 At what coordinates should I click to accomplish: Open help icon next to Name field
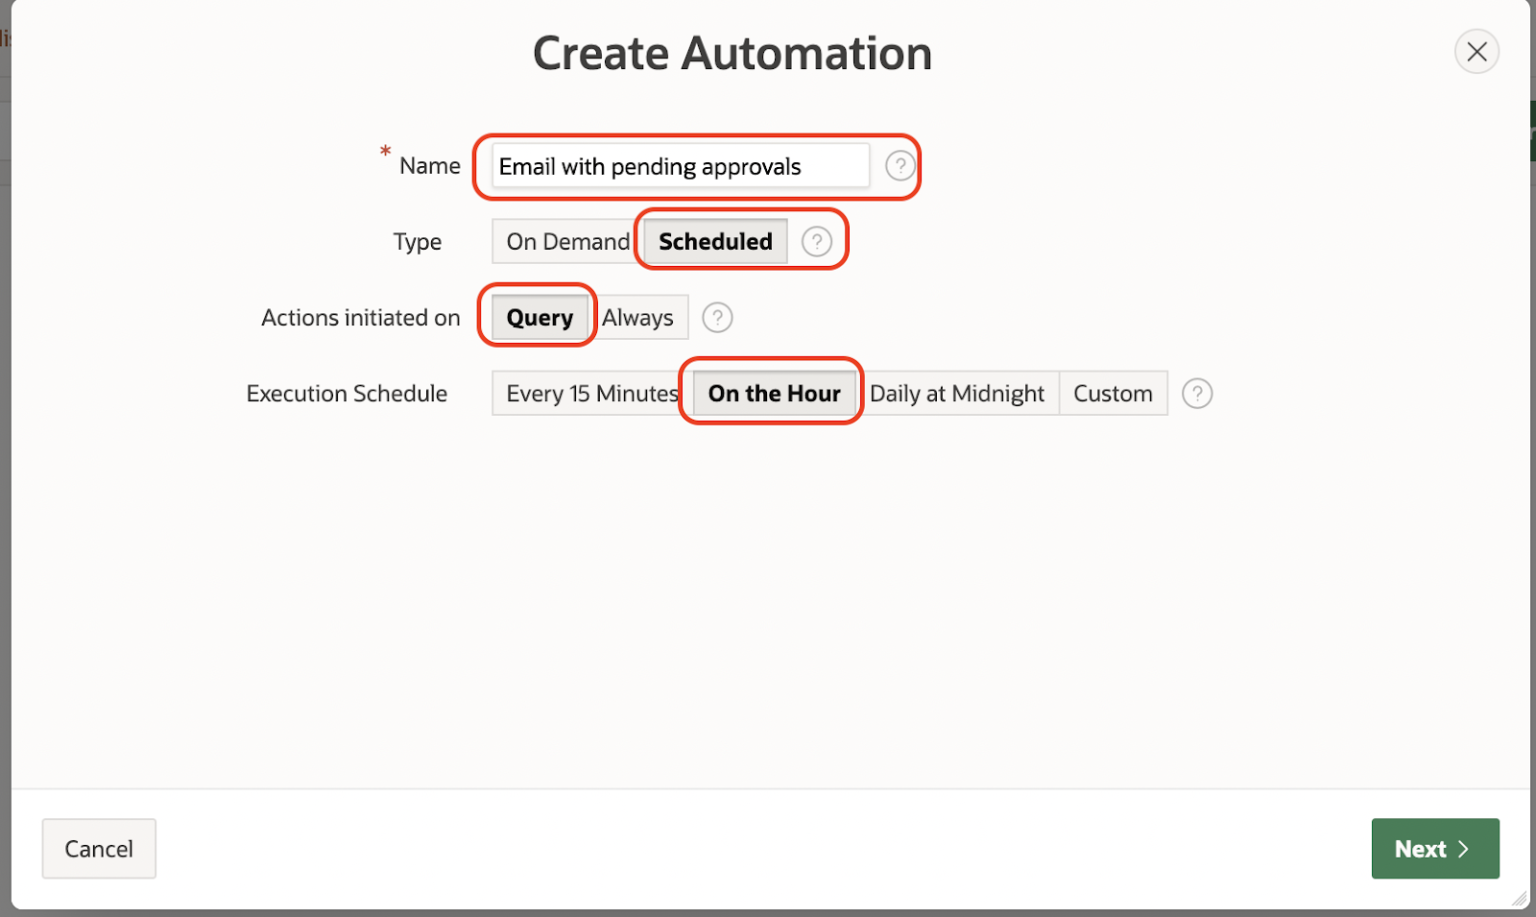[x=899, y=166]
